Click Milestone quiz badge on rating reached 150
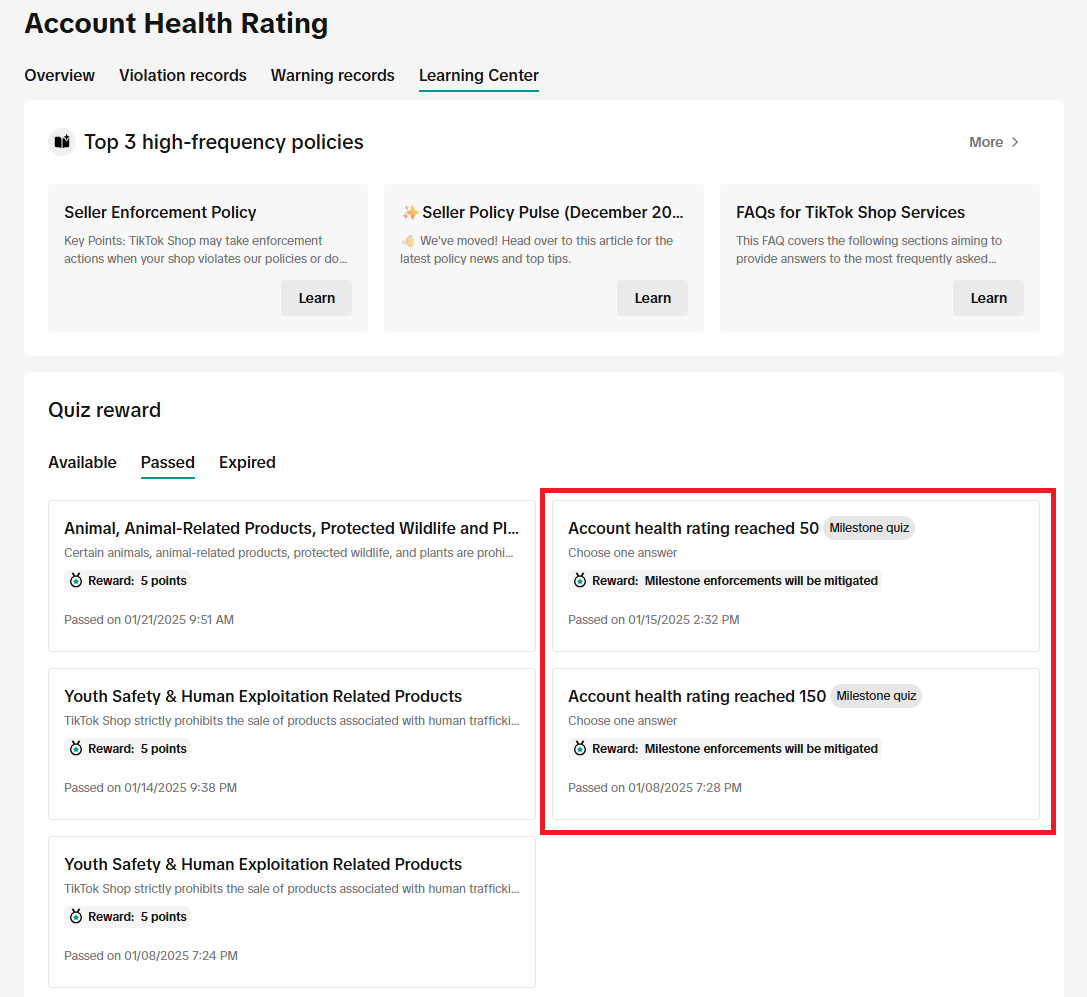The height and width of the screenshot is (997, 1087). click(876, 696)
